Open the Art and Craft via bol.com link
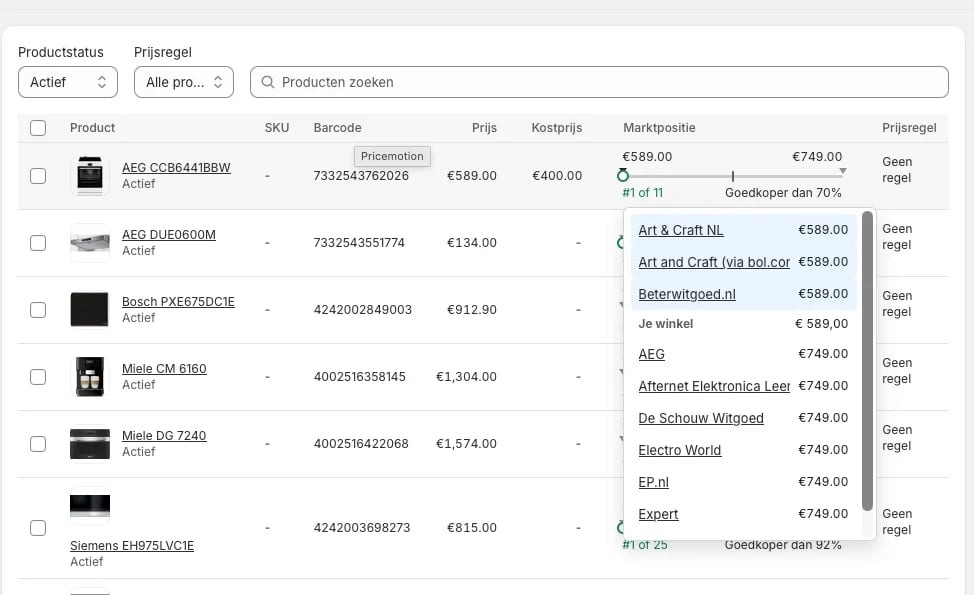974x595 pixels. click(x=714, y=263)
